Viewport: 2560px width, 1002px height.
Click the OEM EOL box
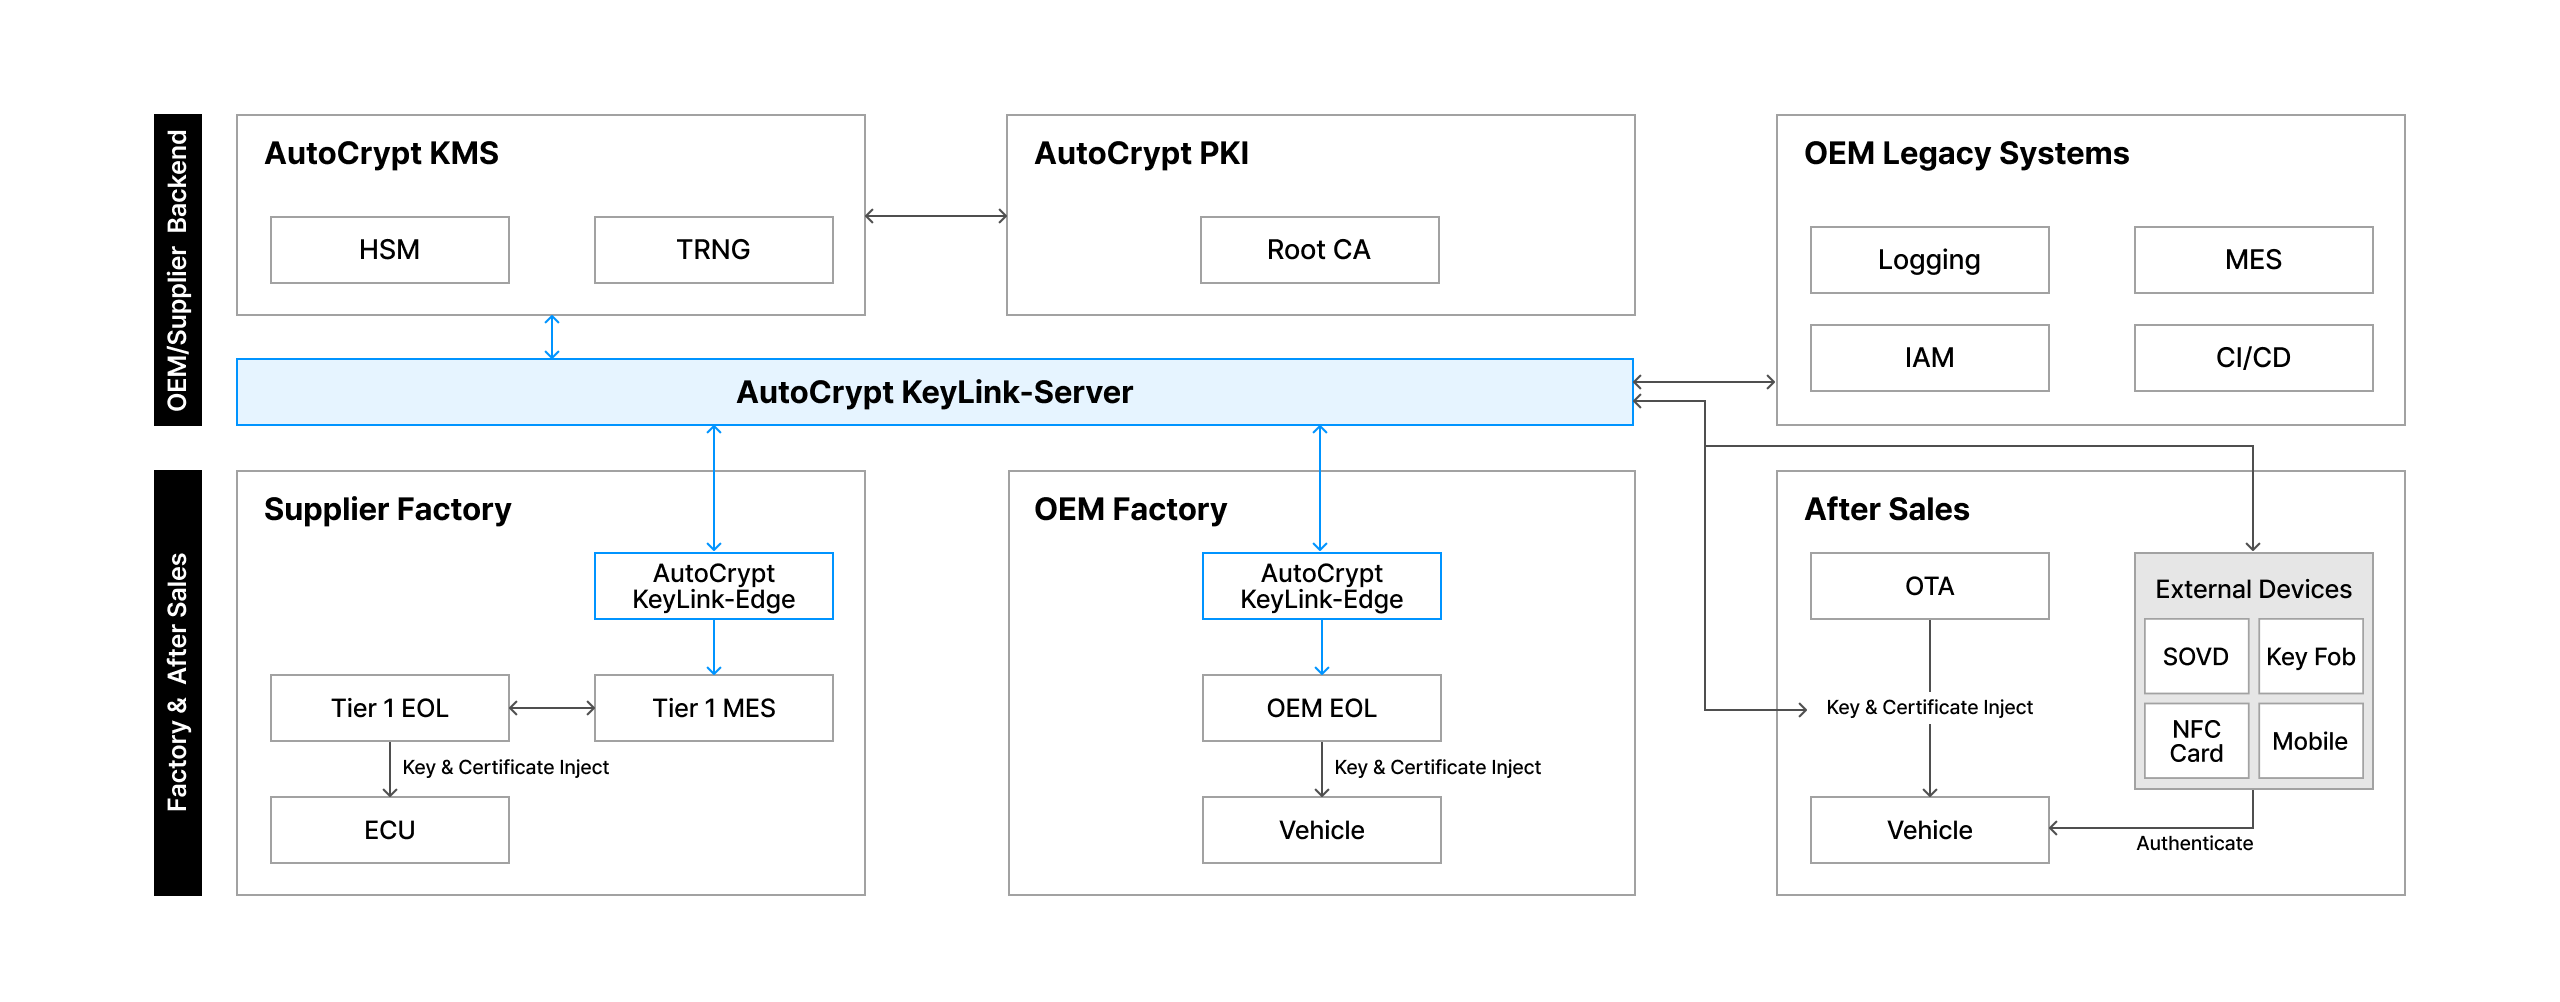(x=1321, y=708)
